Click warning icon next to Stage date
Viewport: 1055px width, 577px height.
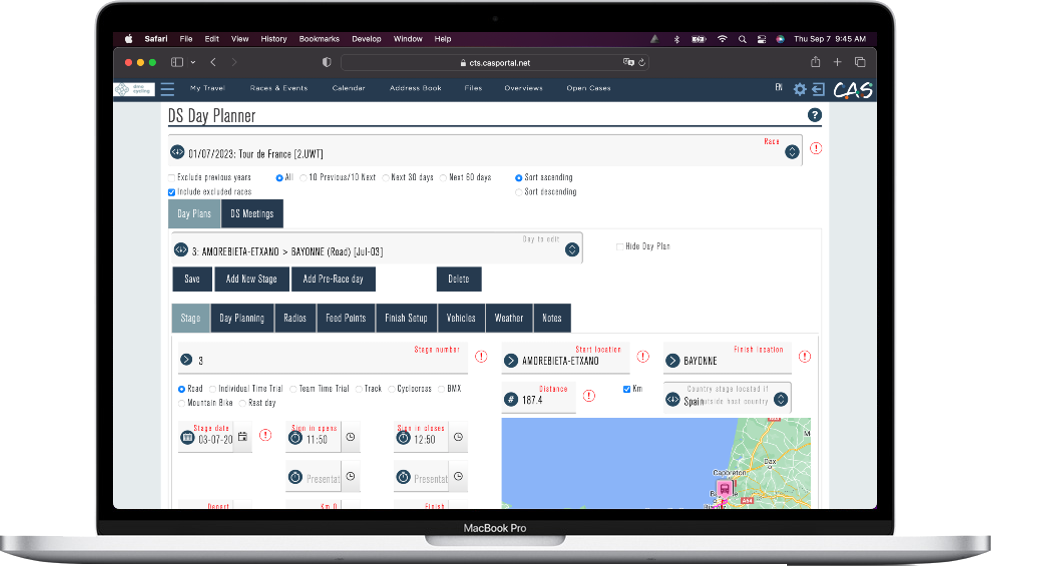pos(265,435)
